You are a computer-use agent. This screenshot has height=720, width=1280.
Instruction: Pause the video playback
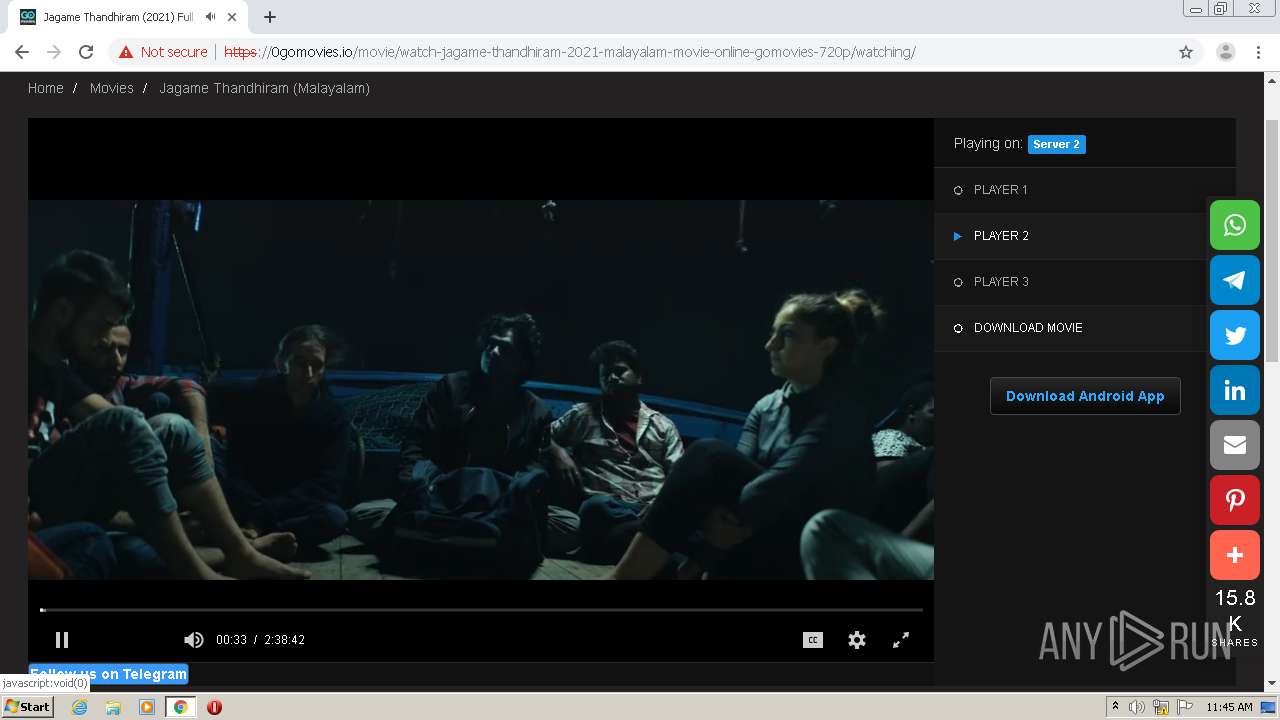point(62,640)
